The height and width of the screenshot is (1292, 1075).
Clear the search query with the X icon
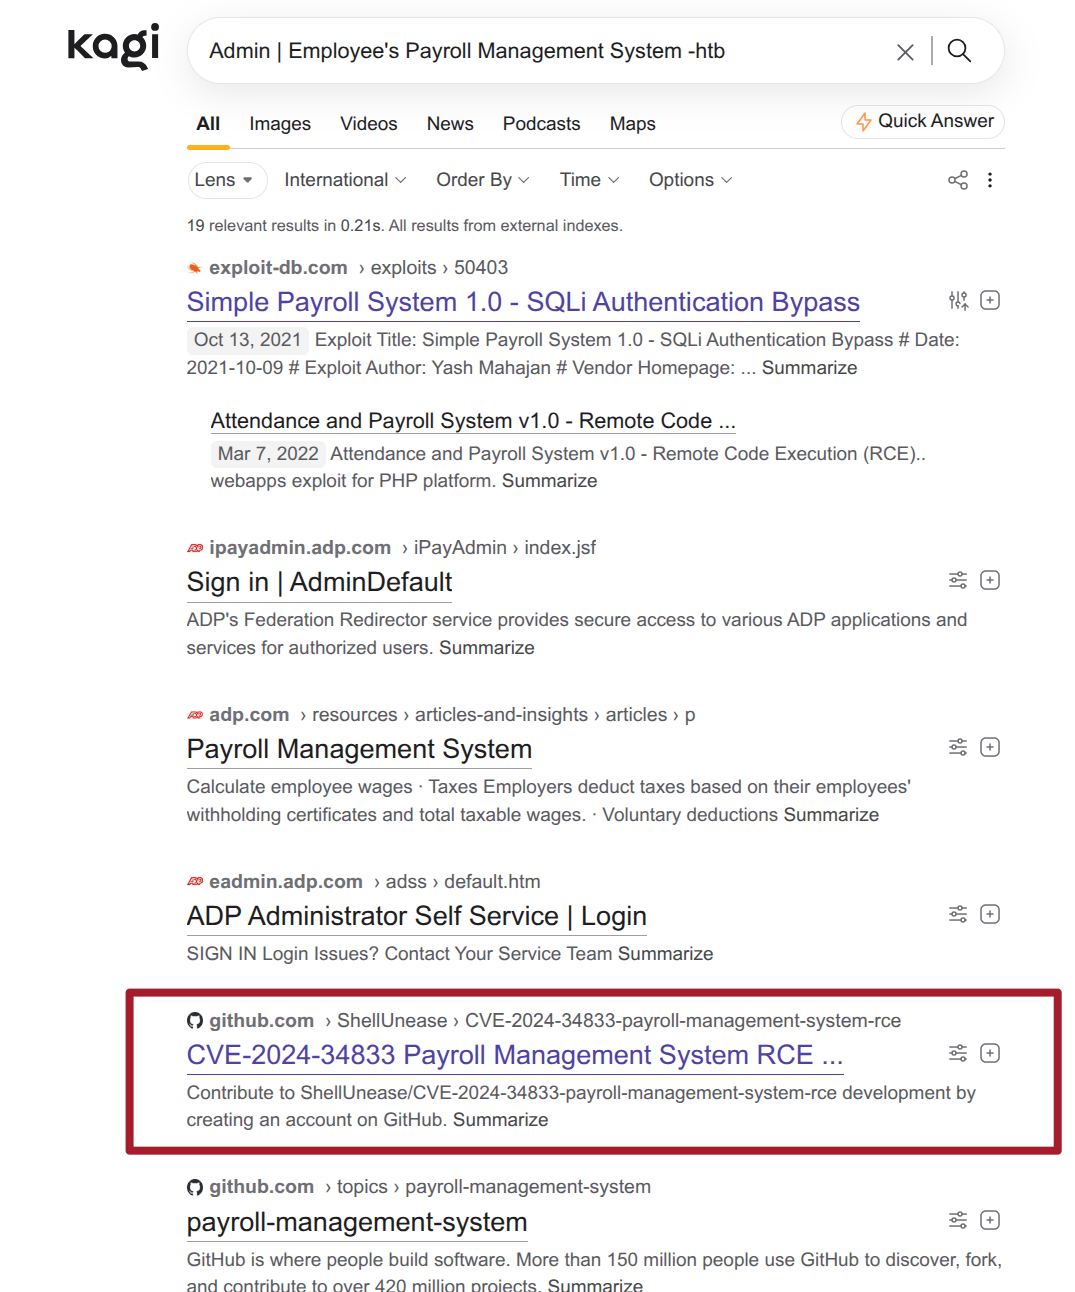tap(905, 52)
